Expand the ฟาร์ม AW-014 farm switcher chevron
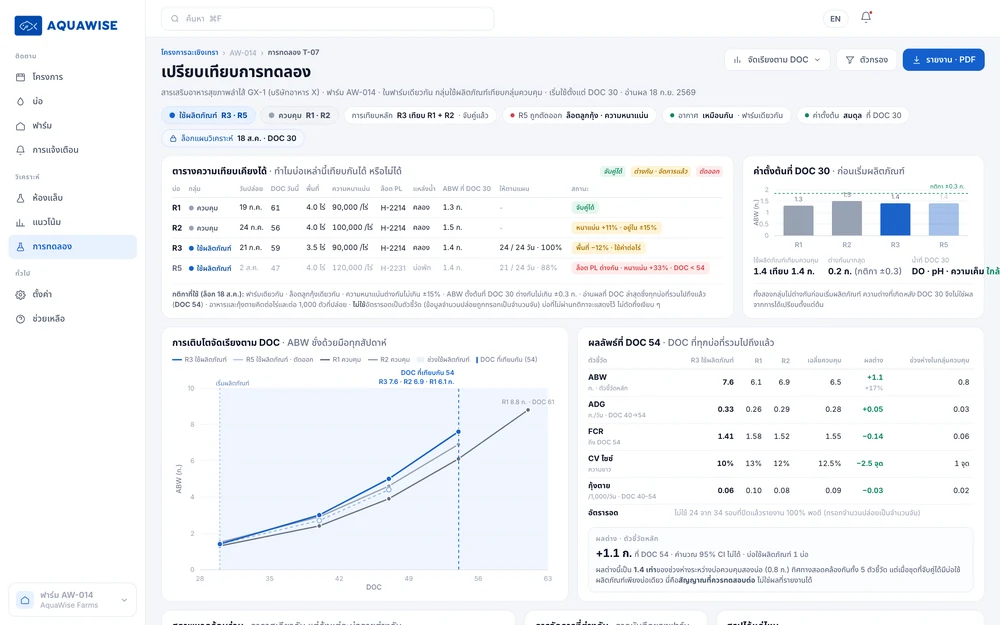The width and height of the screenshot is (1000, 625). [124, 600]
